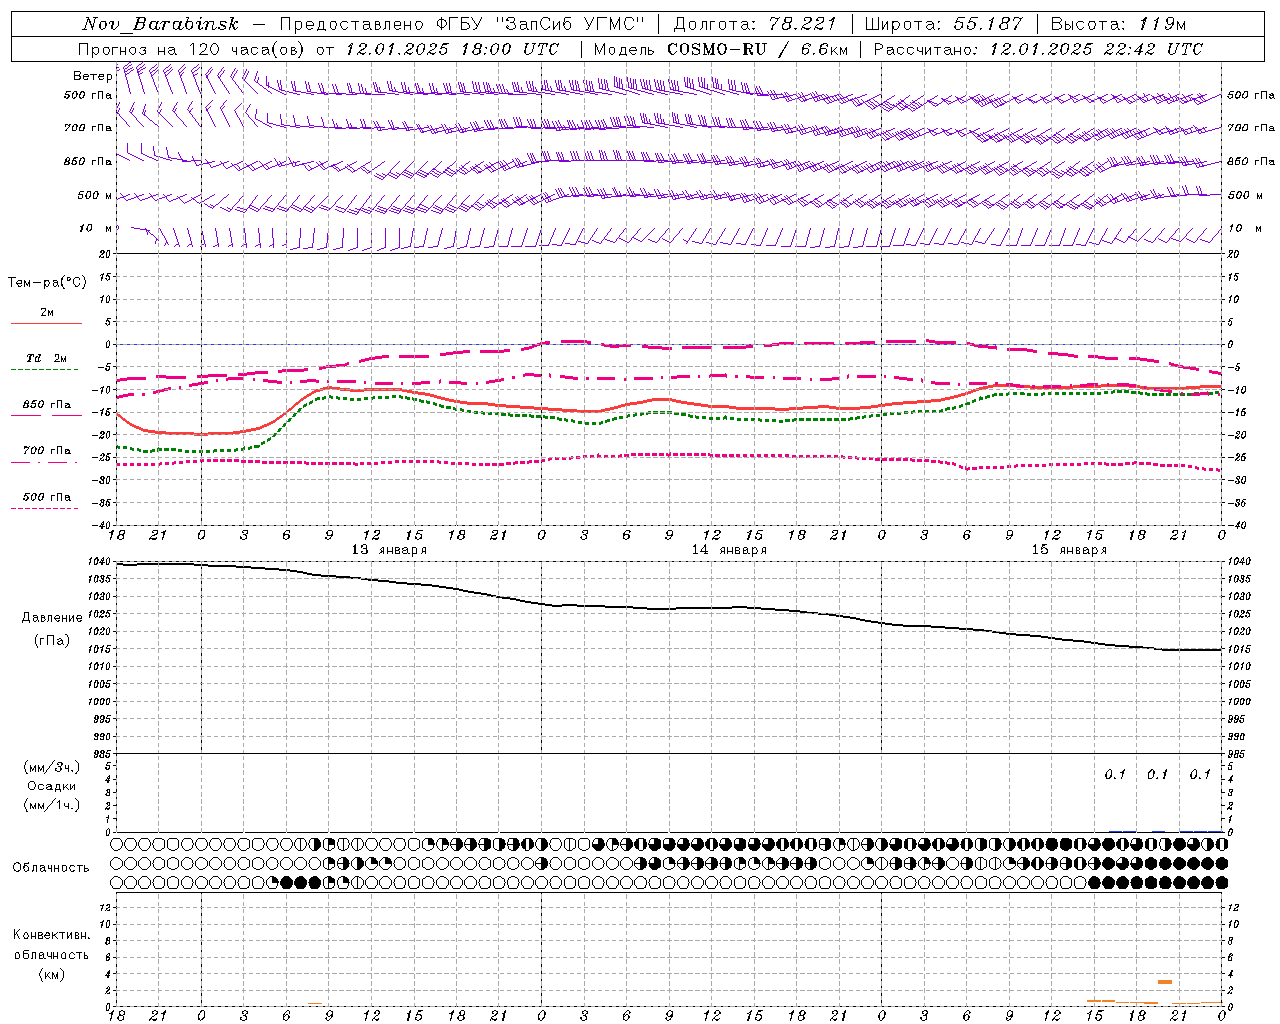Click the 13 января date label
The width and height of the screenshot is (1280, 1024).
click(389, 550)
